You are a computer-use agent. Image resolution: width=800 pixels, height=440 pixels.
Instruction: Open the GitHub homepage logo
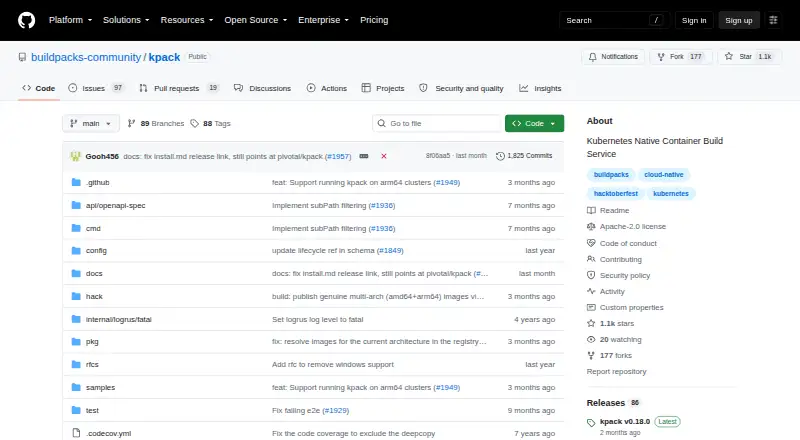[x=27, y=20]
